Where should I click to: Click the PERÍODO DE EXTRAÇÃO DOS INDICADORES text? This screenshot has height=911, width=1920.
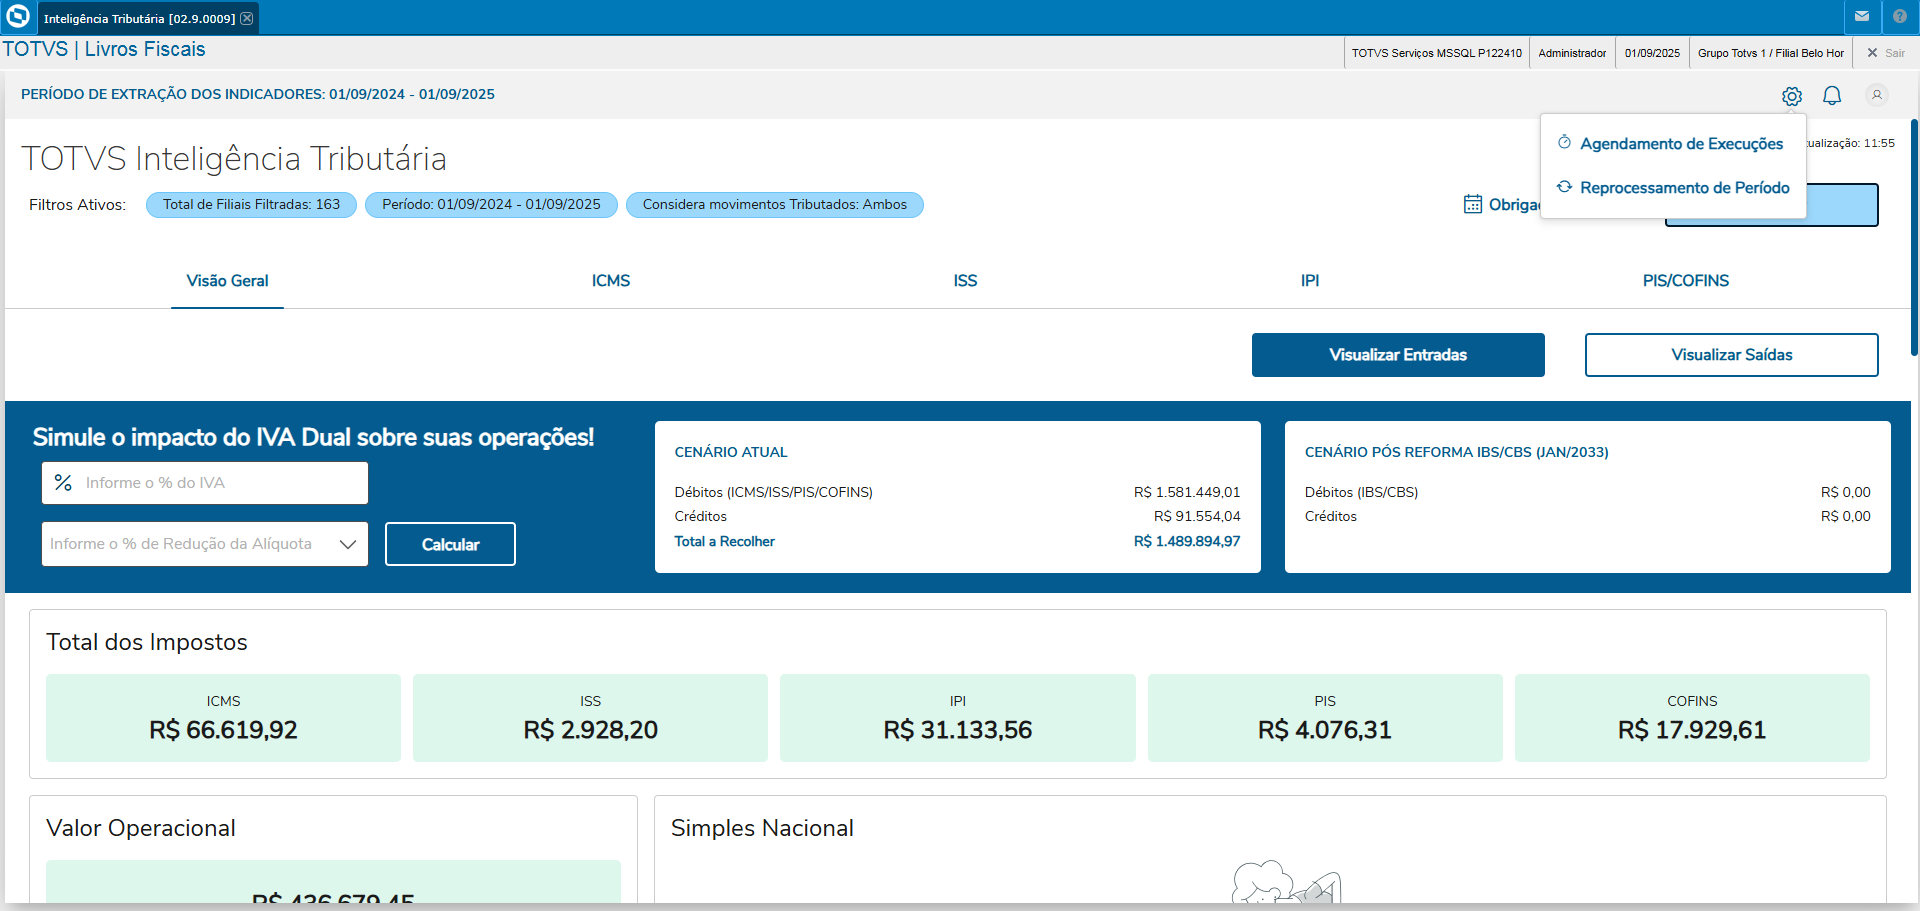point(258,94)
